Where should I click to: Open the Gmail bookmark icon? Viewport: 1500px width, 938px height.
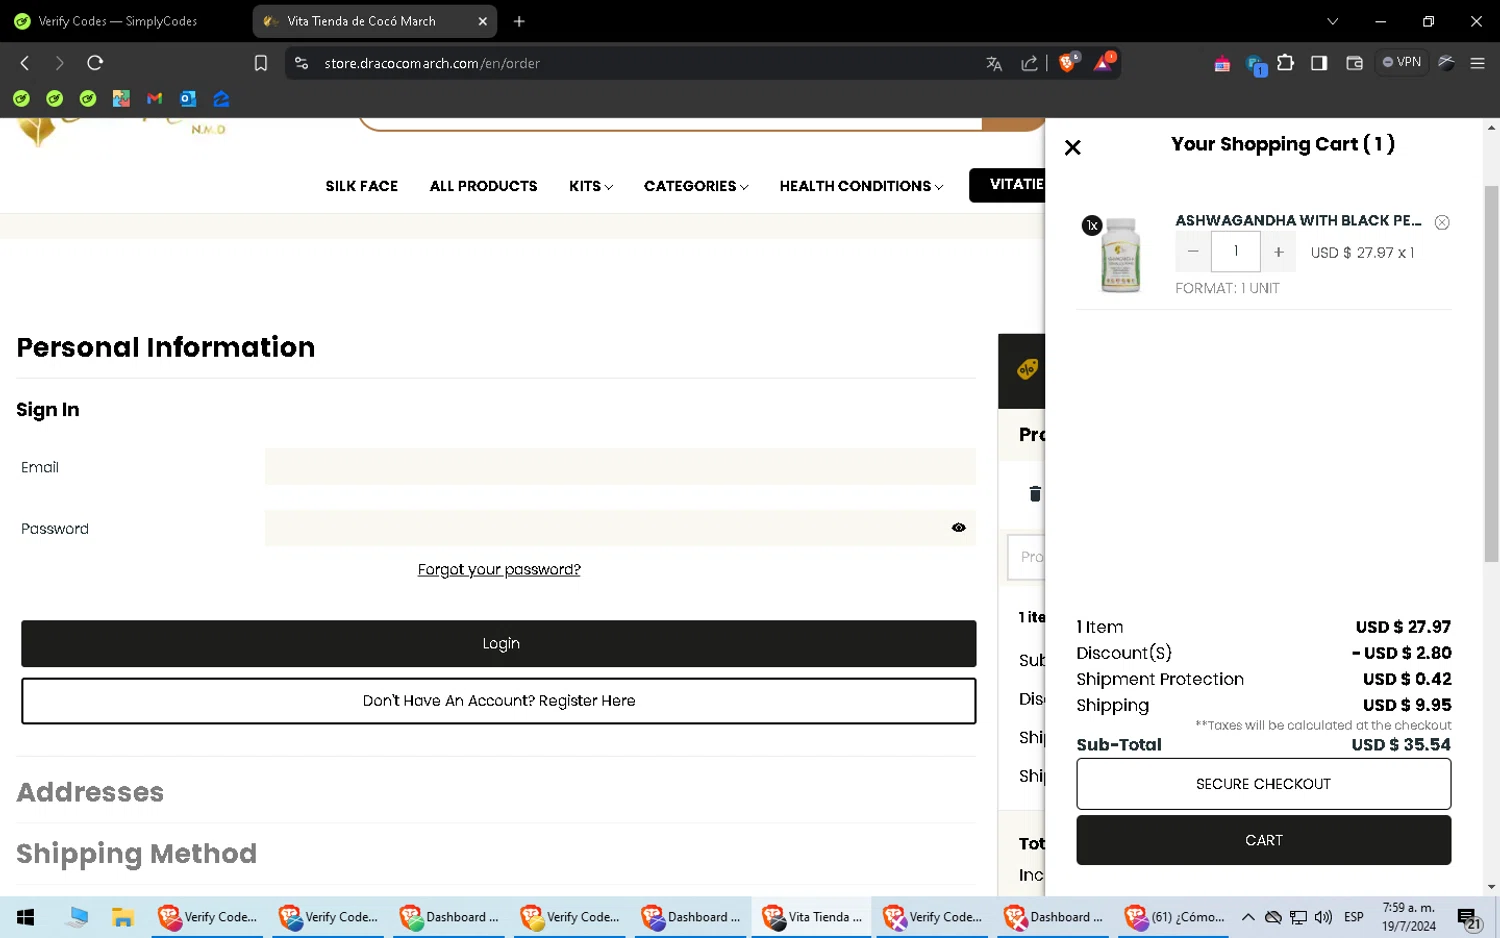tap(154, 98)
